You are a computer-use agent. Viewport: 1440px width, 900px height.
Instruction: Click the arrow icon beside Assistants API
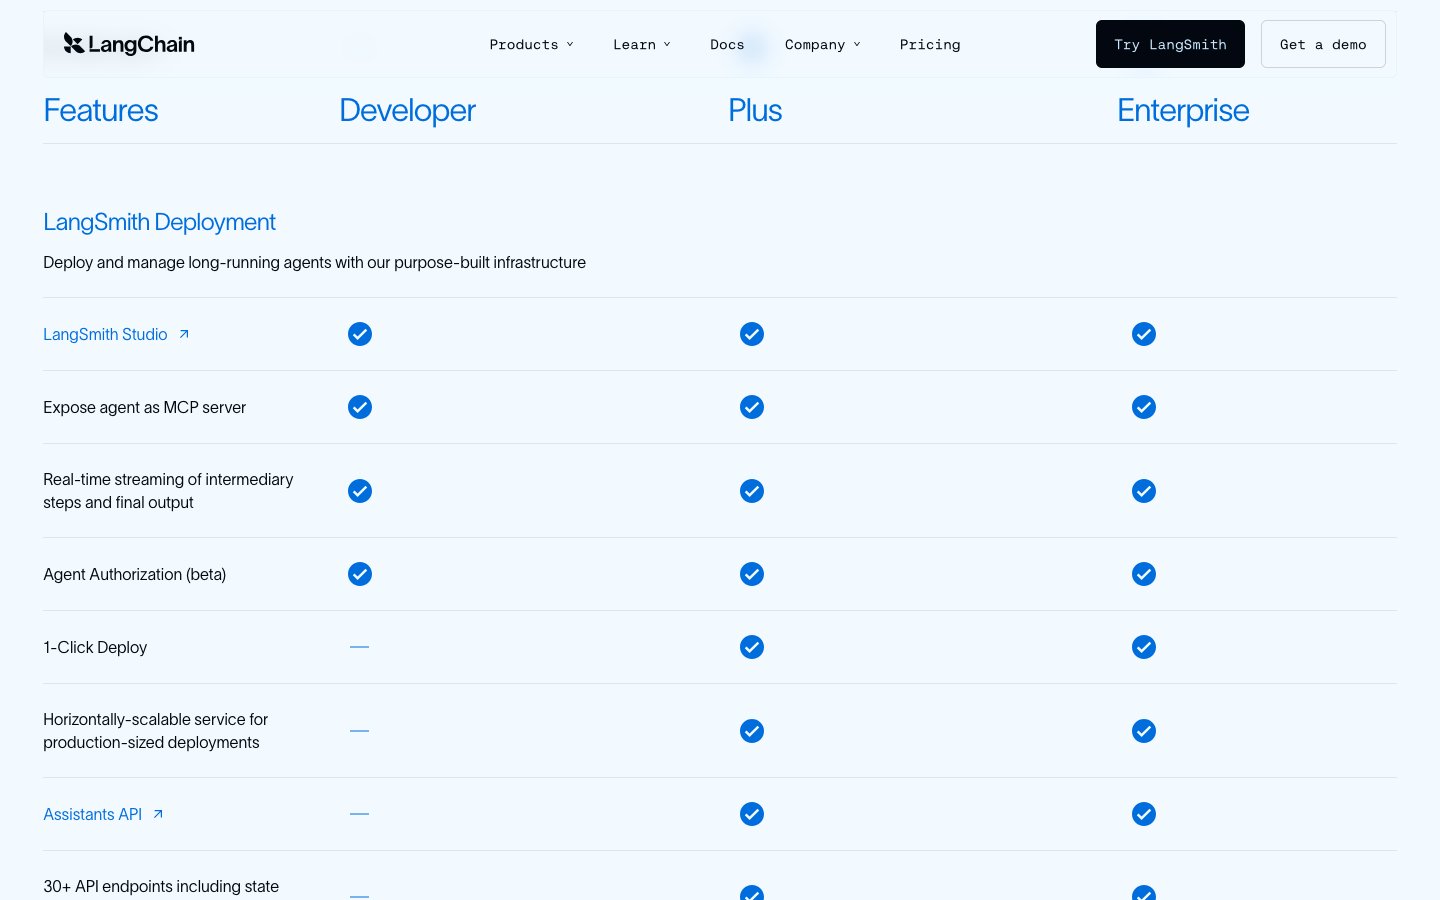pos(158,814)
